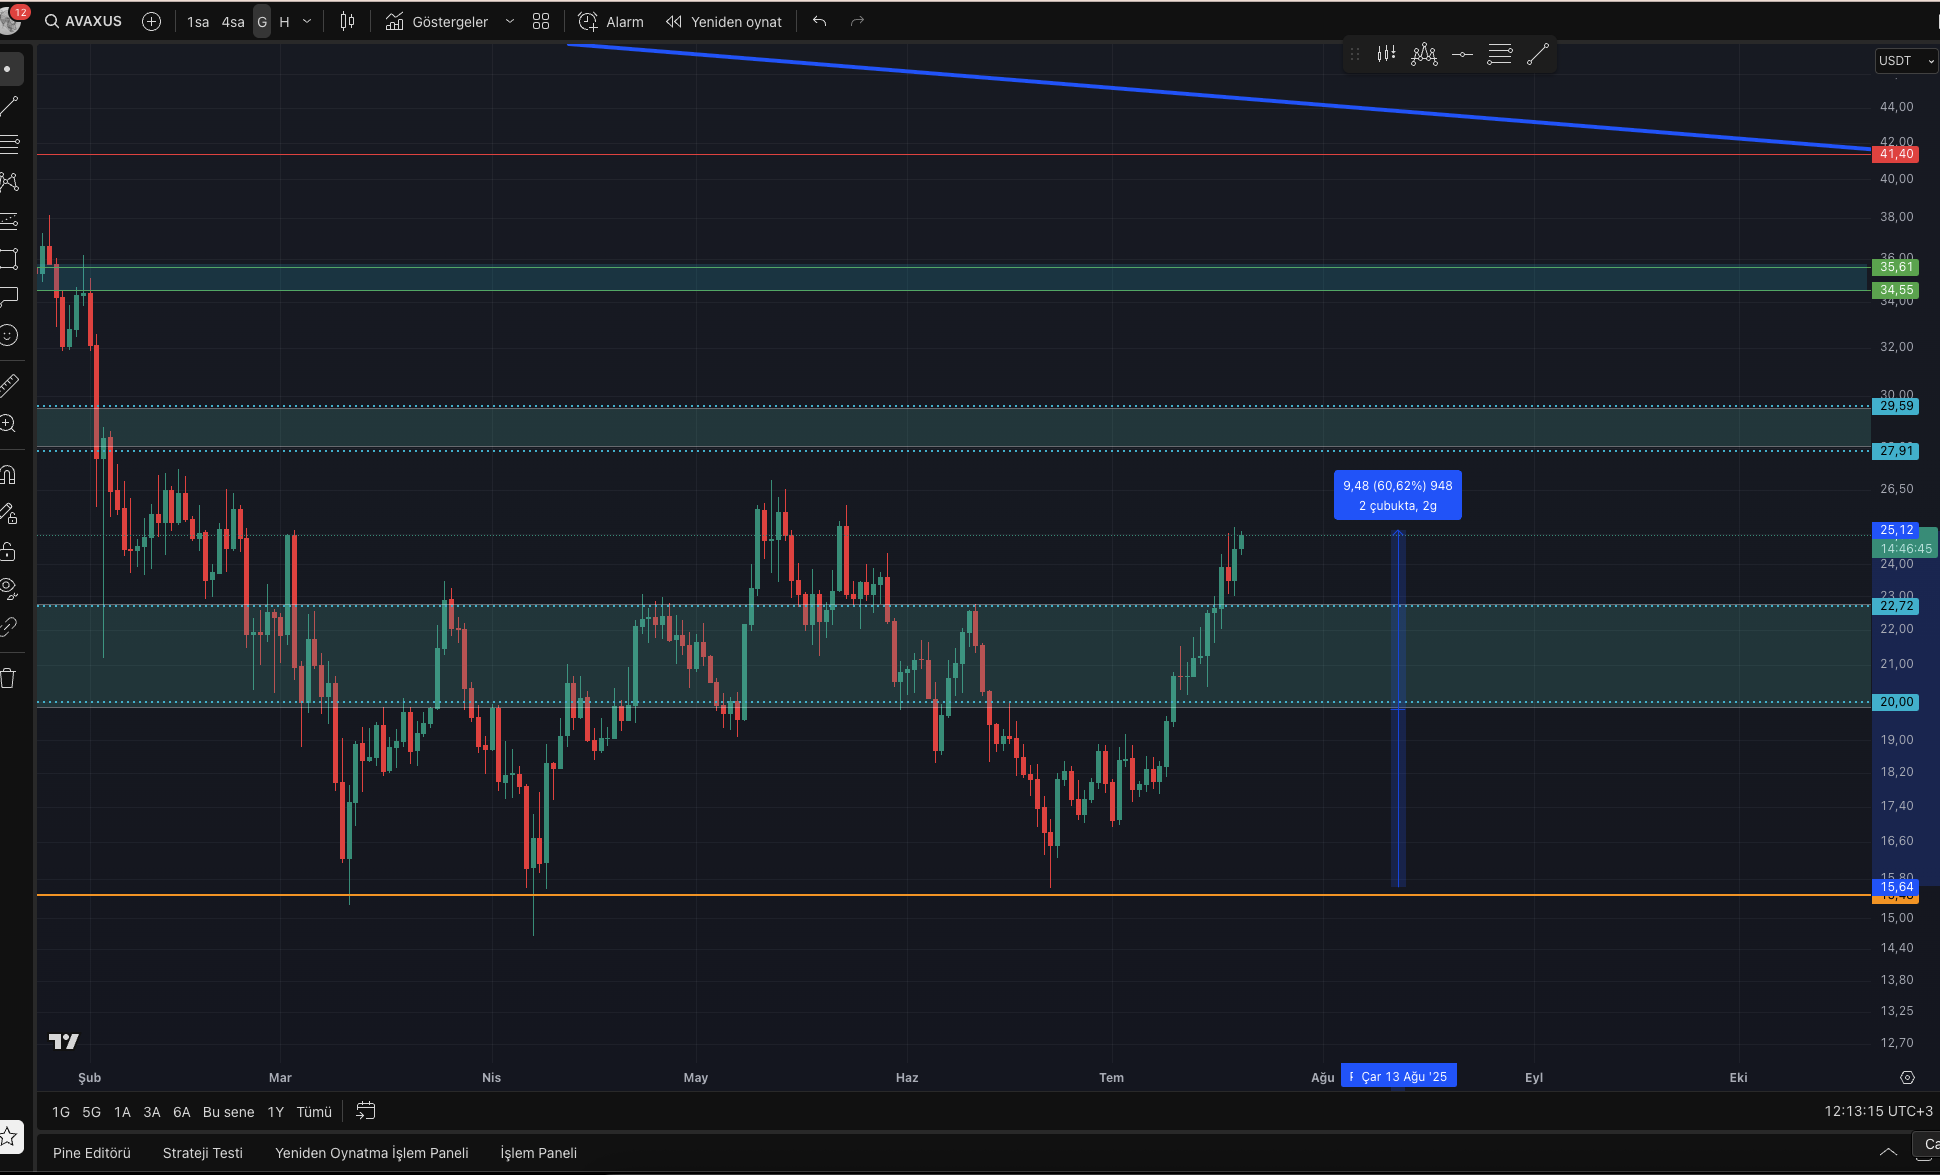Click the trash remove-drawings icon

coord(8,678)
